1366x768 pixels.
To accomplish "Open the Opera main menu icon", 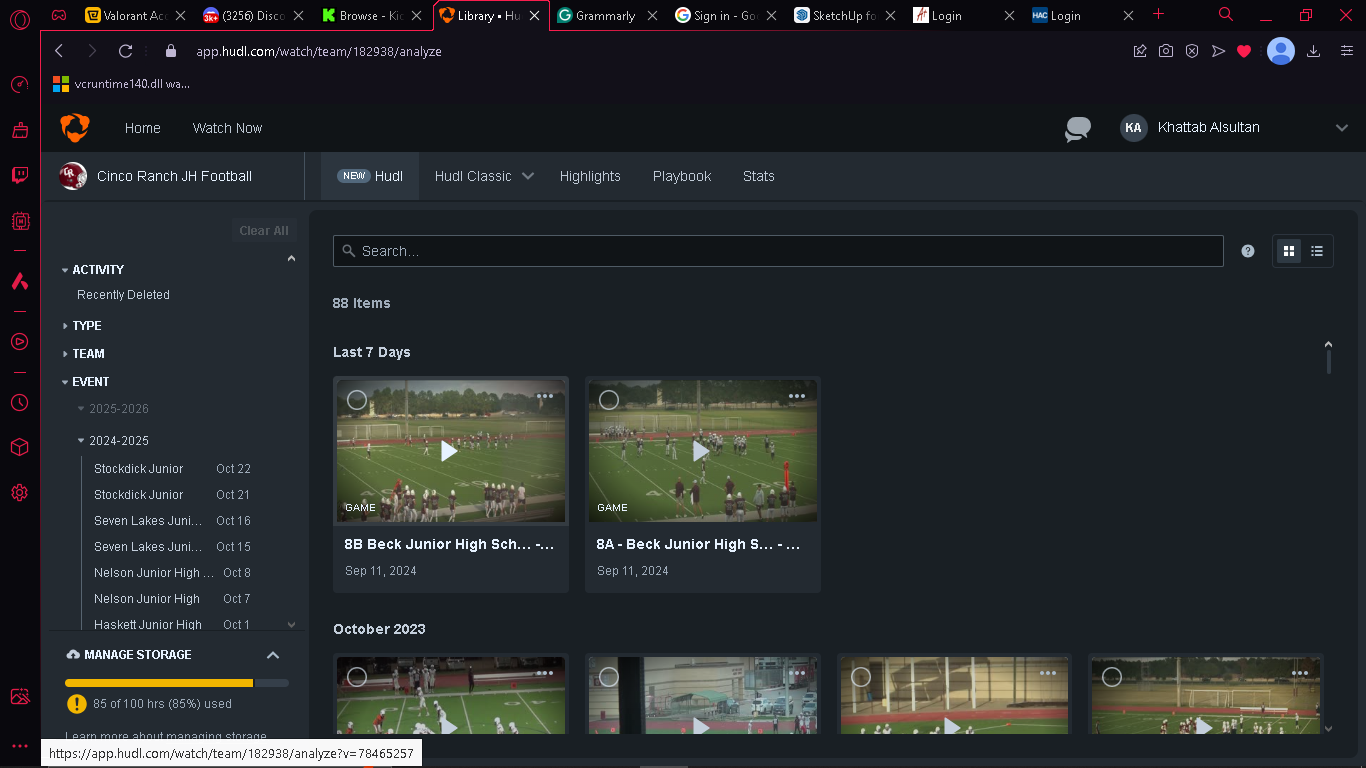I will (x=20, y=17).
